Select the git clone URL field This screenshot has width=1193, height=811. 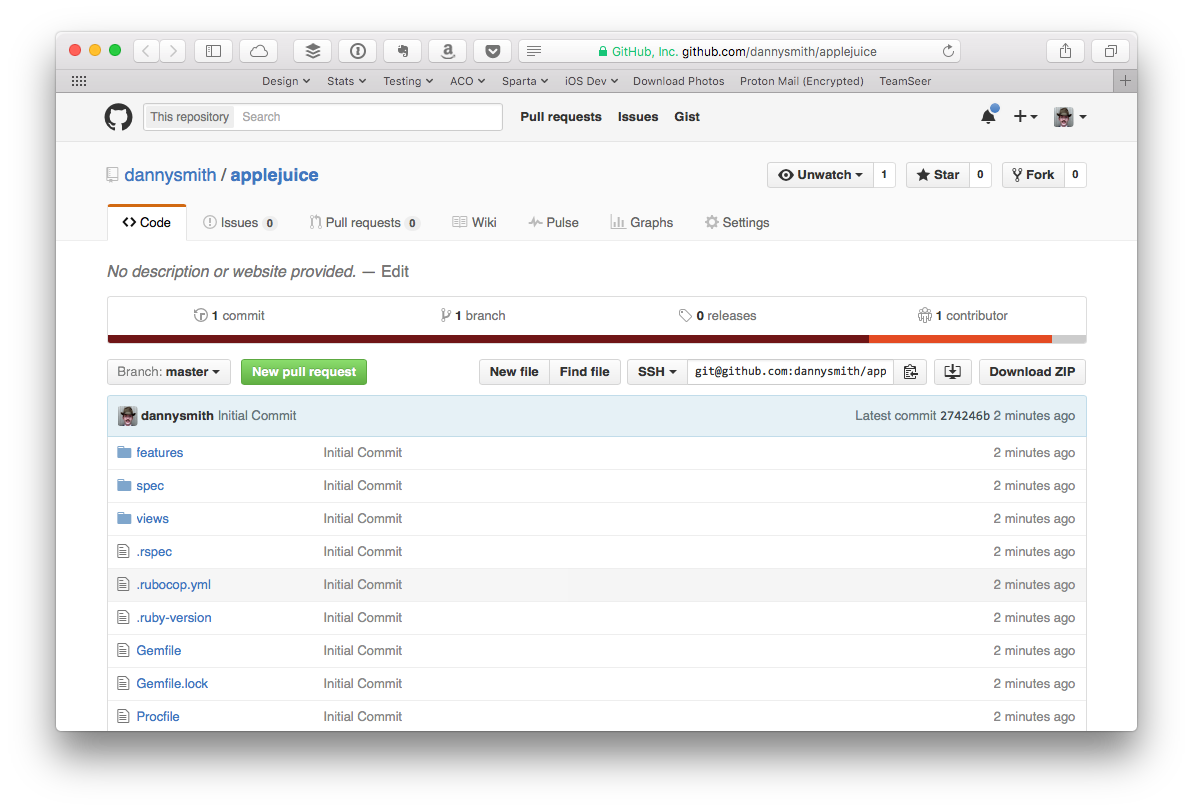click(x=791, y=372)
